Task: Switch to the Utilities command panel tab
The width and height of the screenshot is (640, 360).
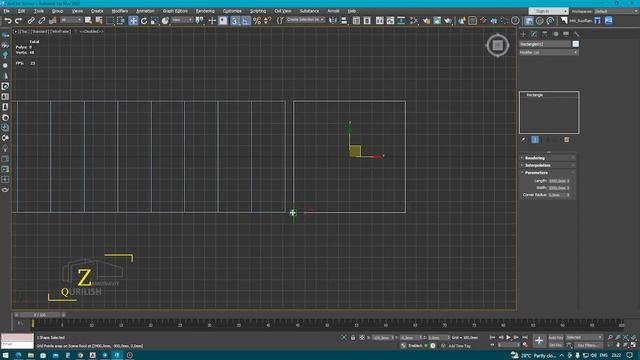Action: [x=576, y=34]
